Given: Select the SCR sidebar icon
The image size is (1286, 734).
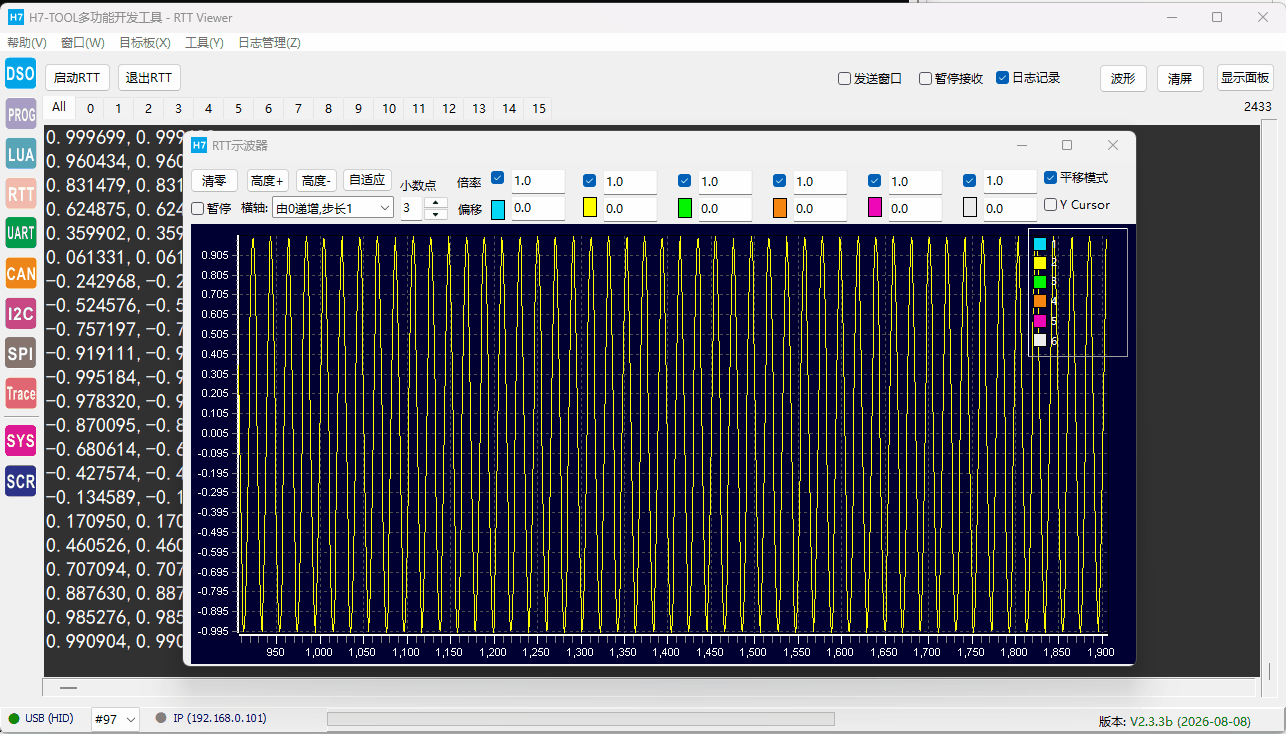Looking at the screenshot, I should [20, 480].
